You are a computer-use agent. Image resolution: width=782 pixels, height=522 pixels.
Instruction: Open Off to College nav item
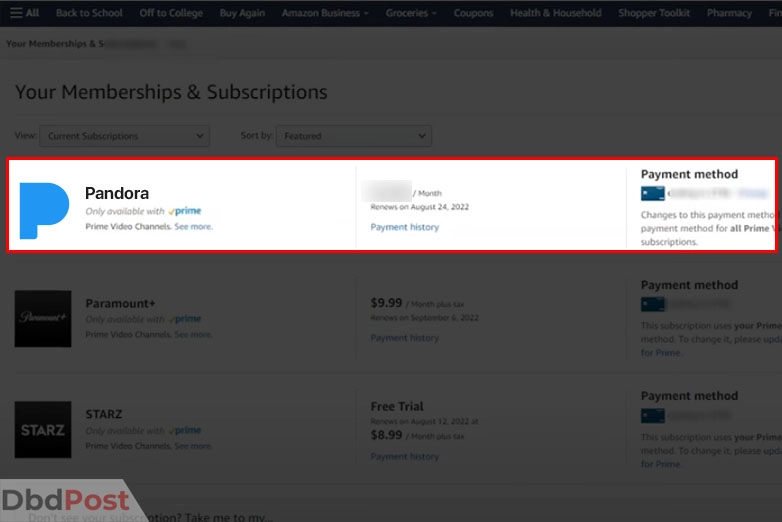coord(171,13)
